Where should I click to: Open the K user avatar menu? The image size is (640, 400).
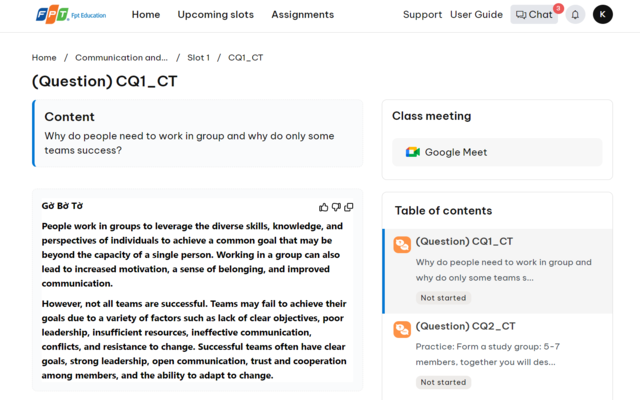coord(602,15)
